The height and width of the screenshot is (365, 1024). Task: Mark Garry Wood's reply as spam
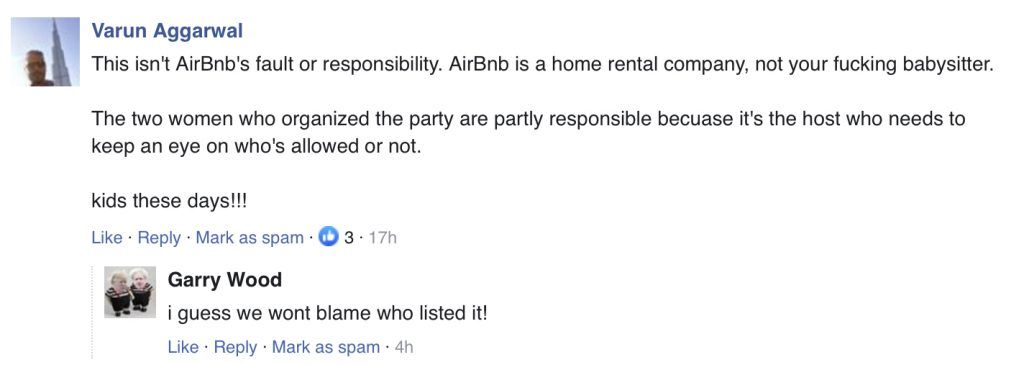pos(326,347)
